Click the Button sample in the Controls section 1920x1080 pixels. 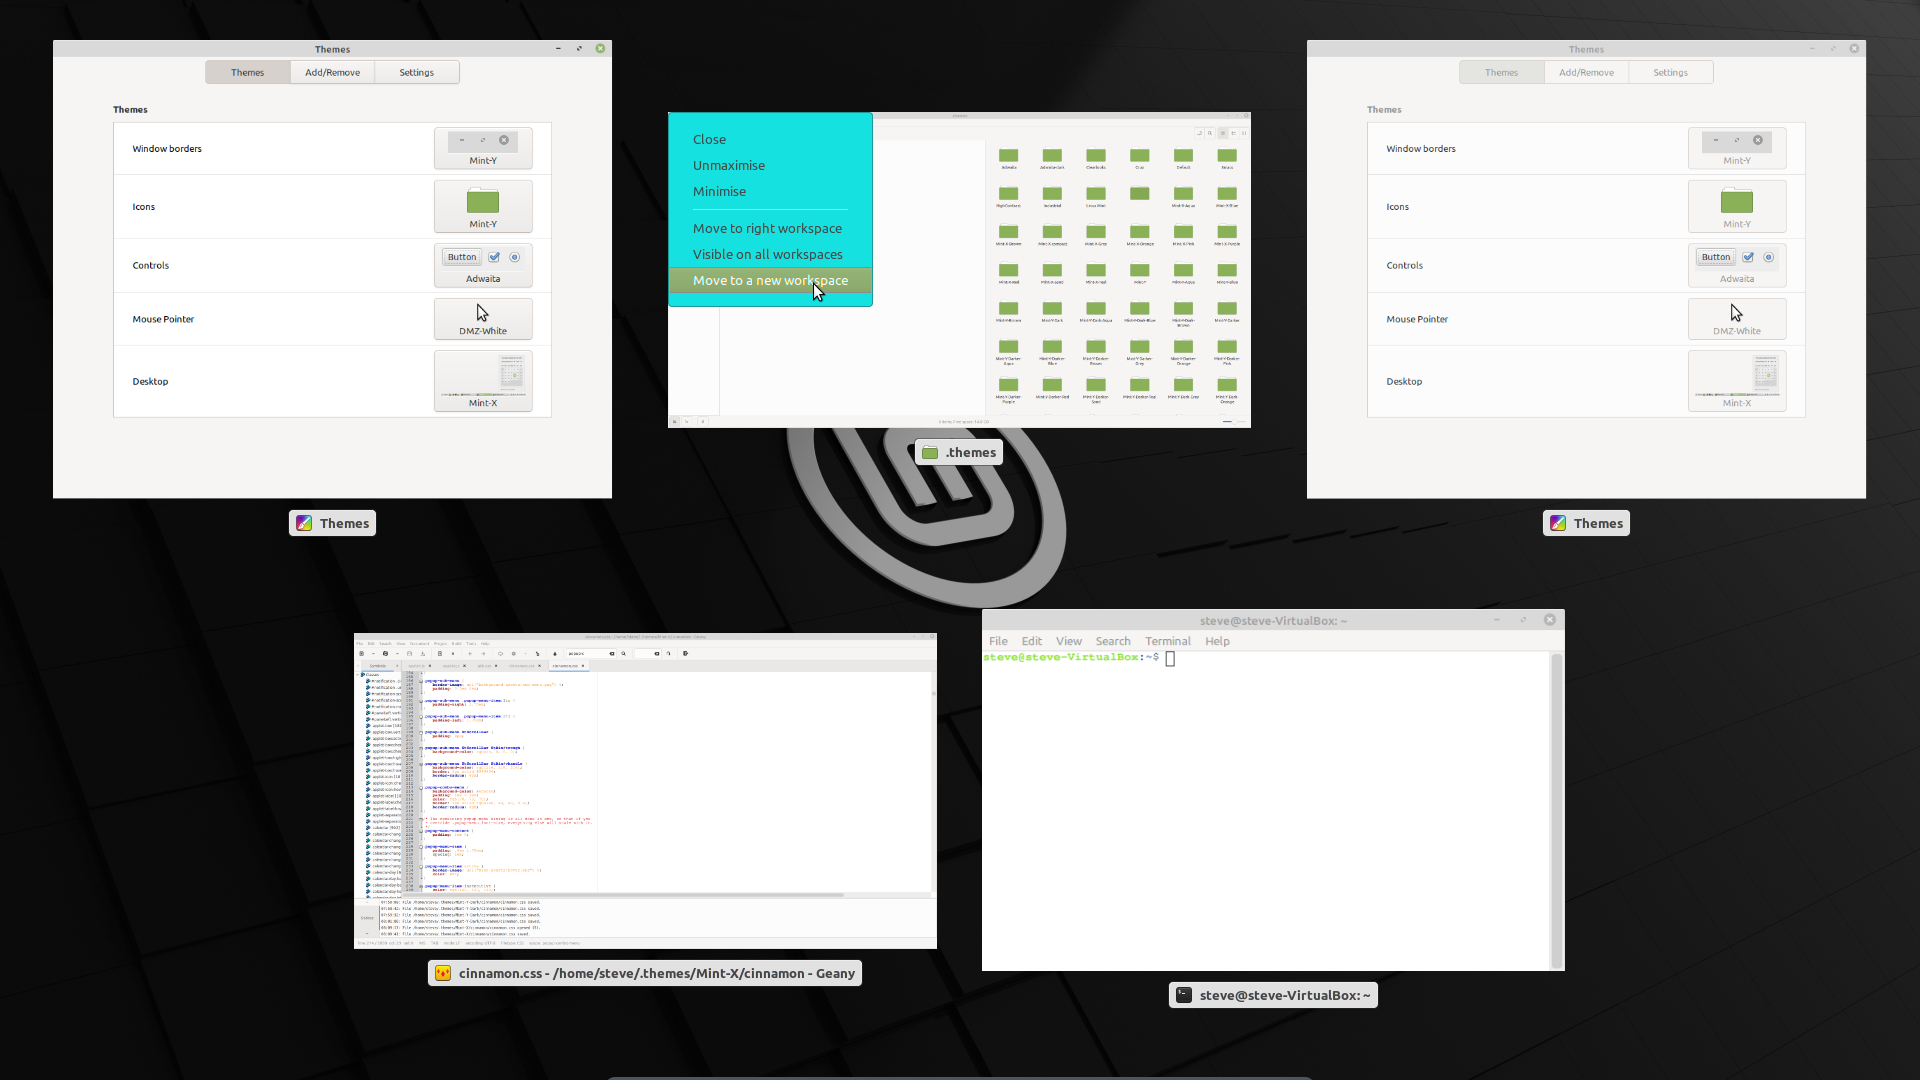click(461, 257)
